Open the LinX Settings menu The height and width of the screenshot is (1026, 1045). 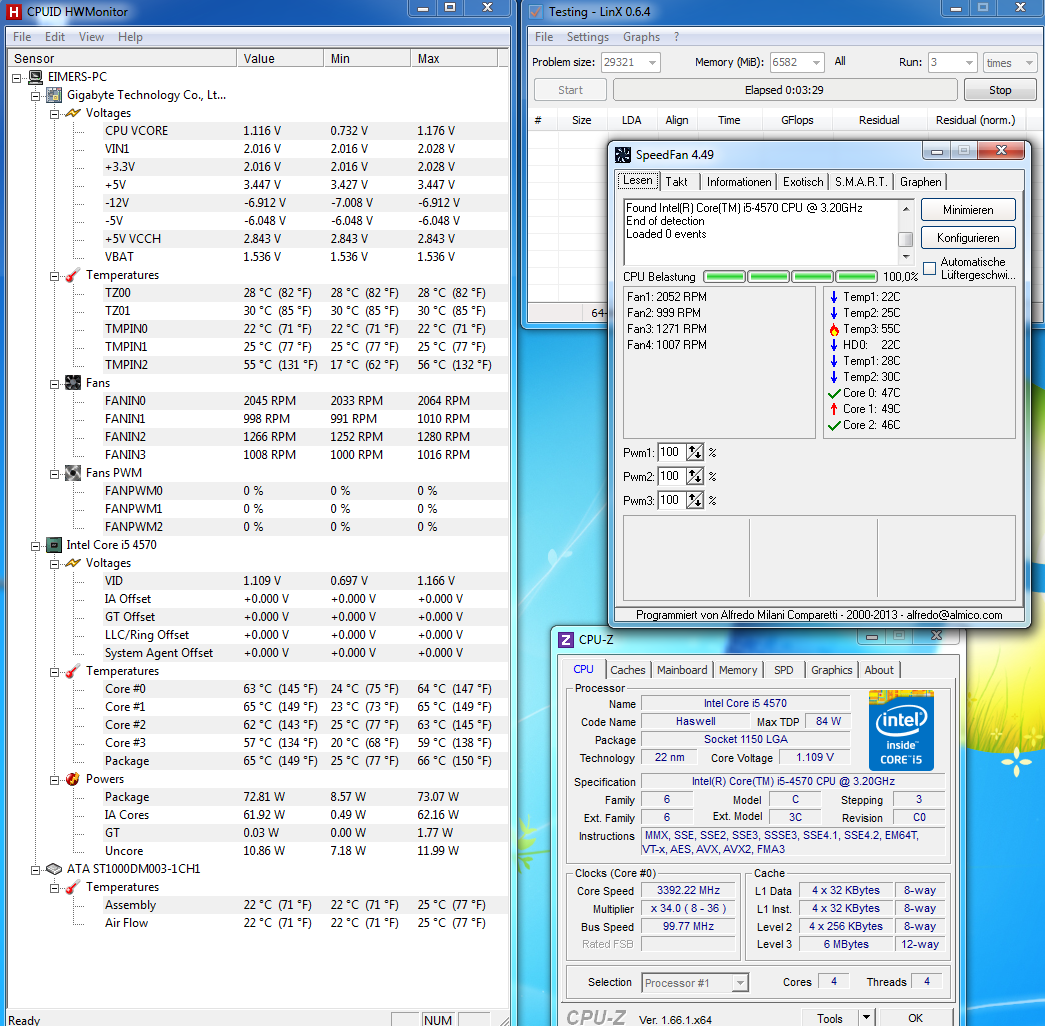587,37
